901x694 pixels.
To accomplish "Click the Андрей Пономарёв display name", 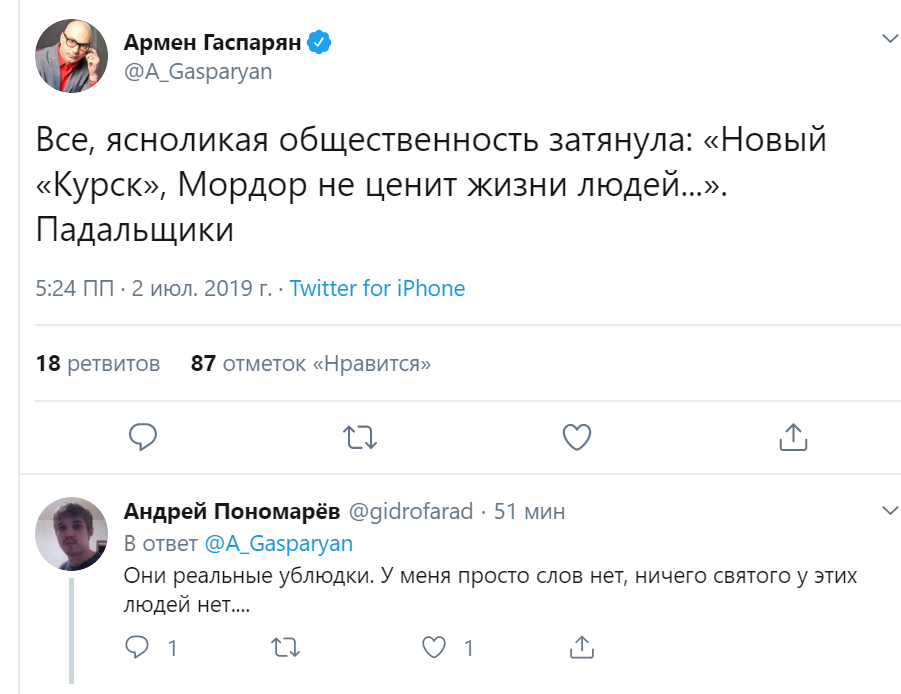I will [230, 511].
